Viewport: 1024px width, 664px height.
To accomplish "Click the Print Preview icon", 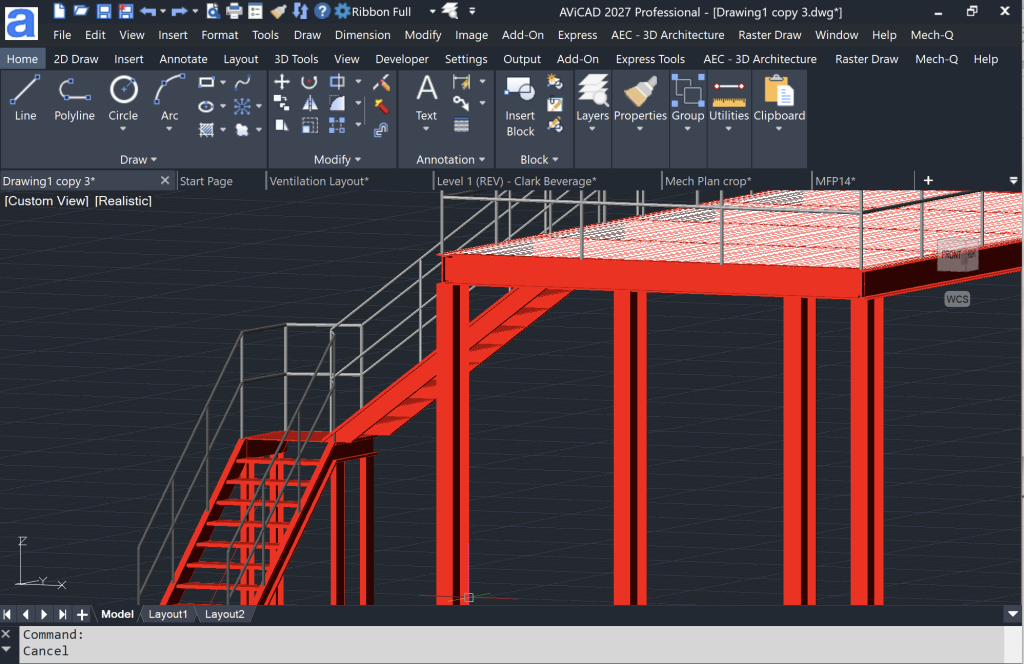I will point(213,11).
